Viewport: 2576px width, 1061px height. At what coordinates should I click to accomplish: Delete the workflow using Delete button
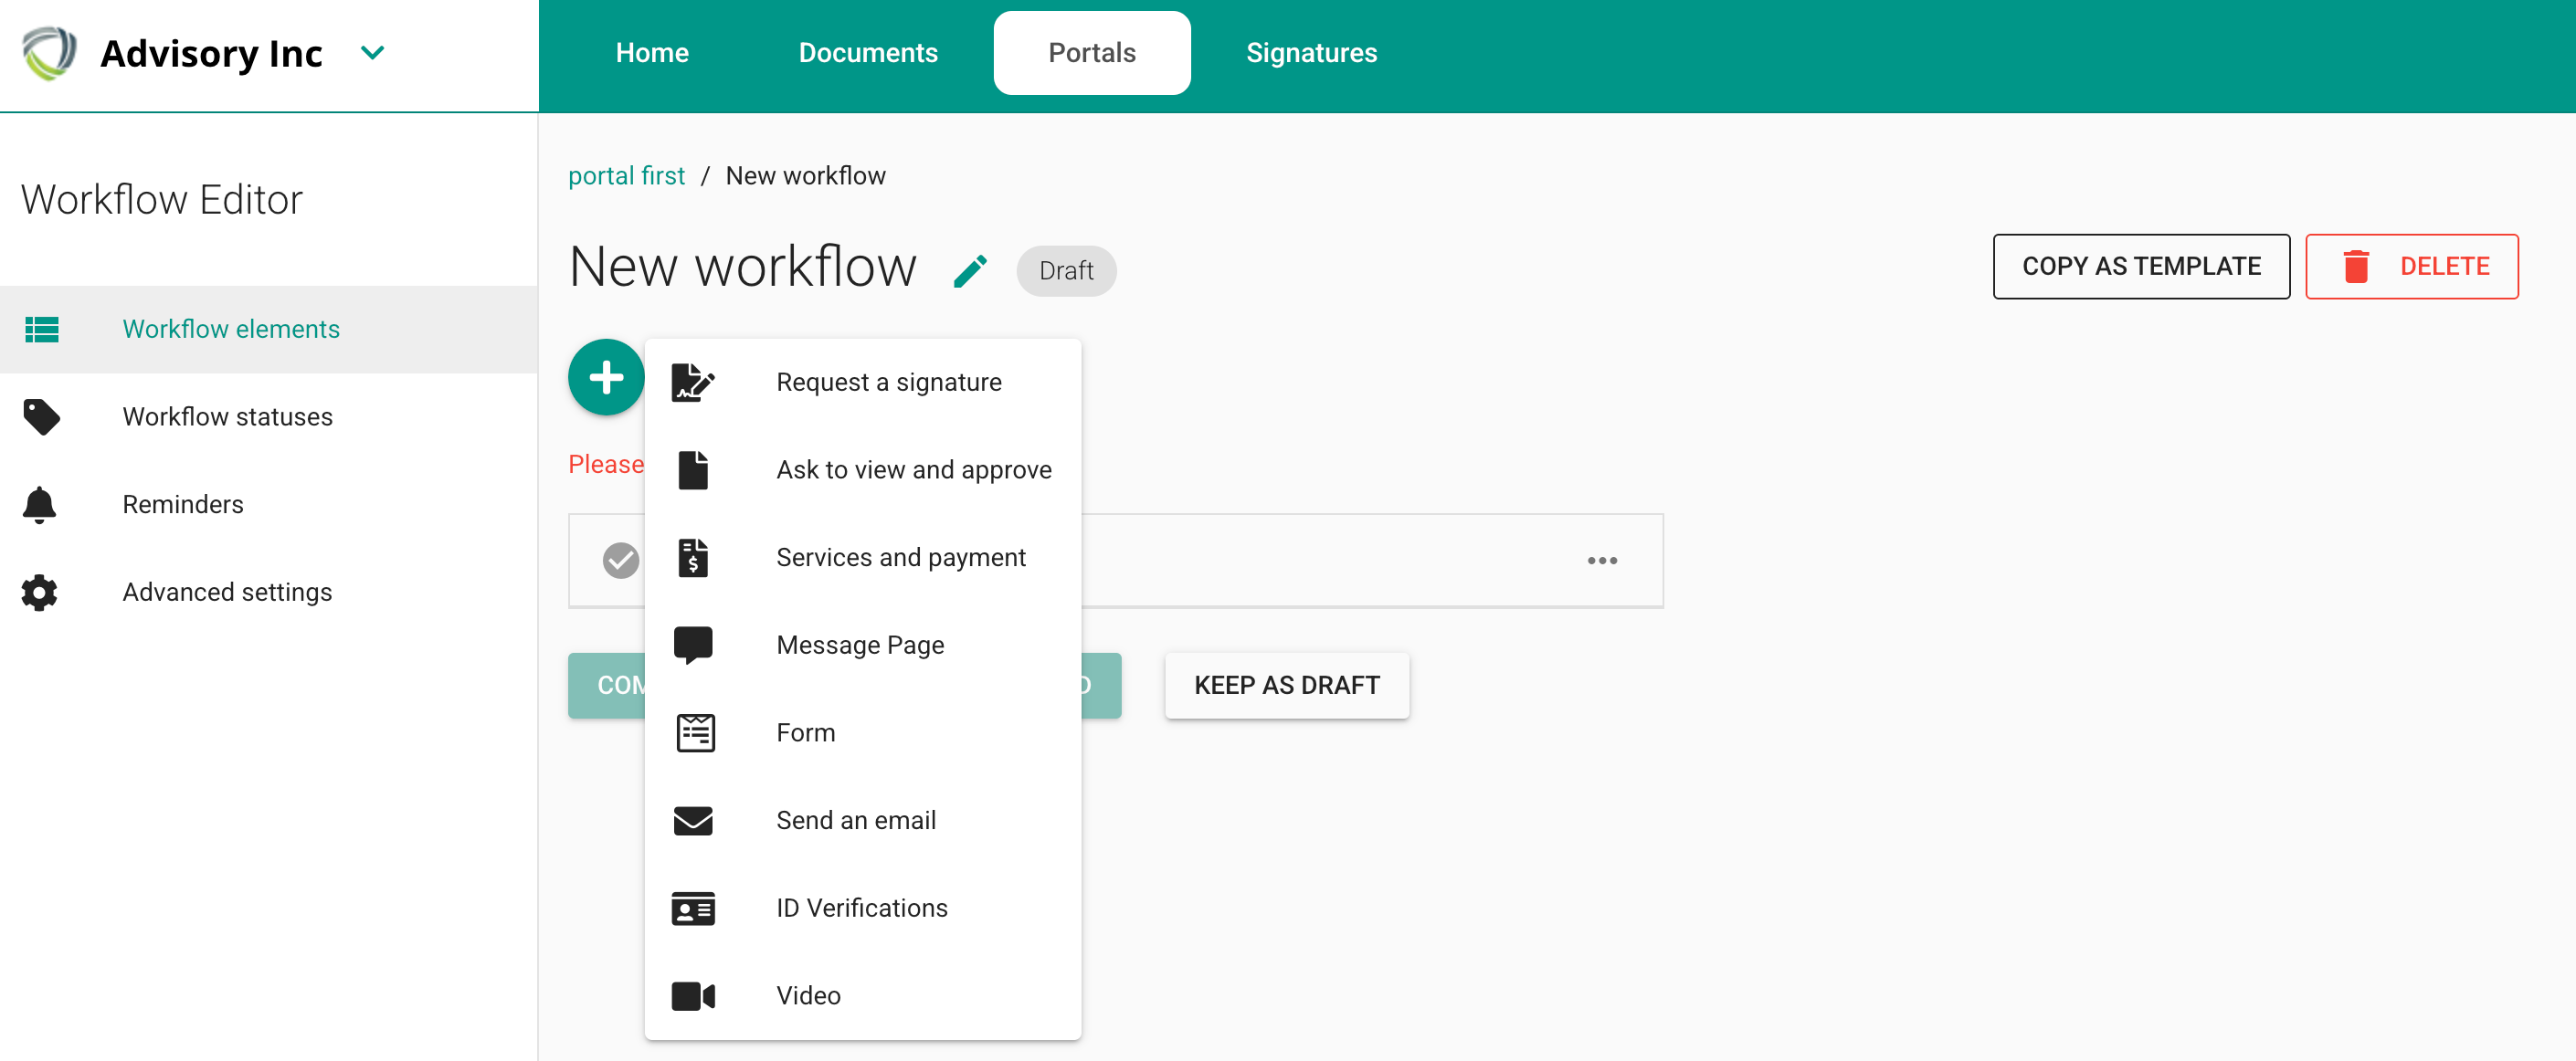coord(2411,266)
